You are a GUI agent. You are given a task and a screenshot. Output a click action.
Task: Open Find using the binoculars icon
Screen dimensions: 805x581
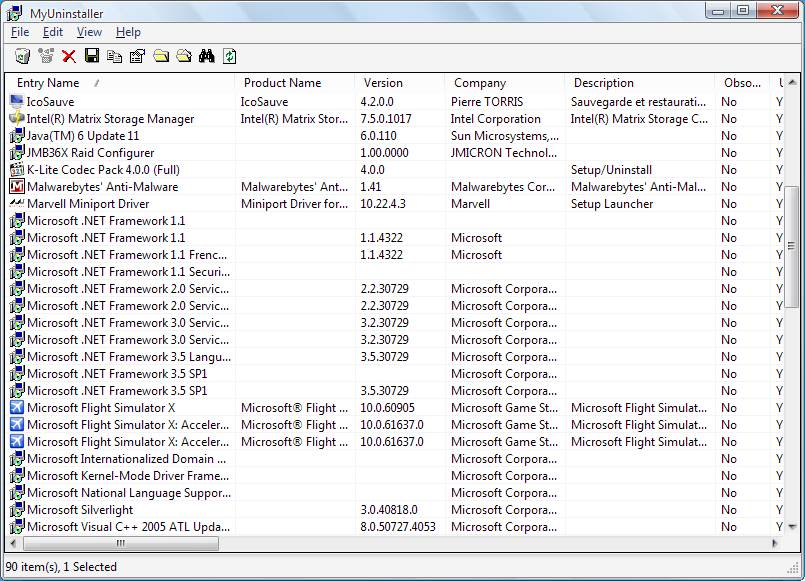pyautogui.click(x=206, y=56)
